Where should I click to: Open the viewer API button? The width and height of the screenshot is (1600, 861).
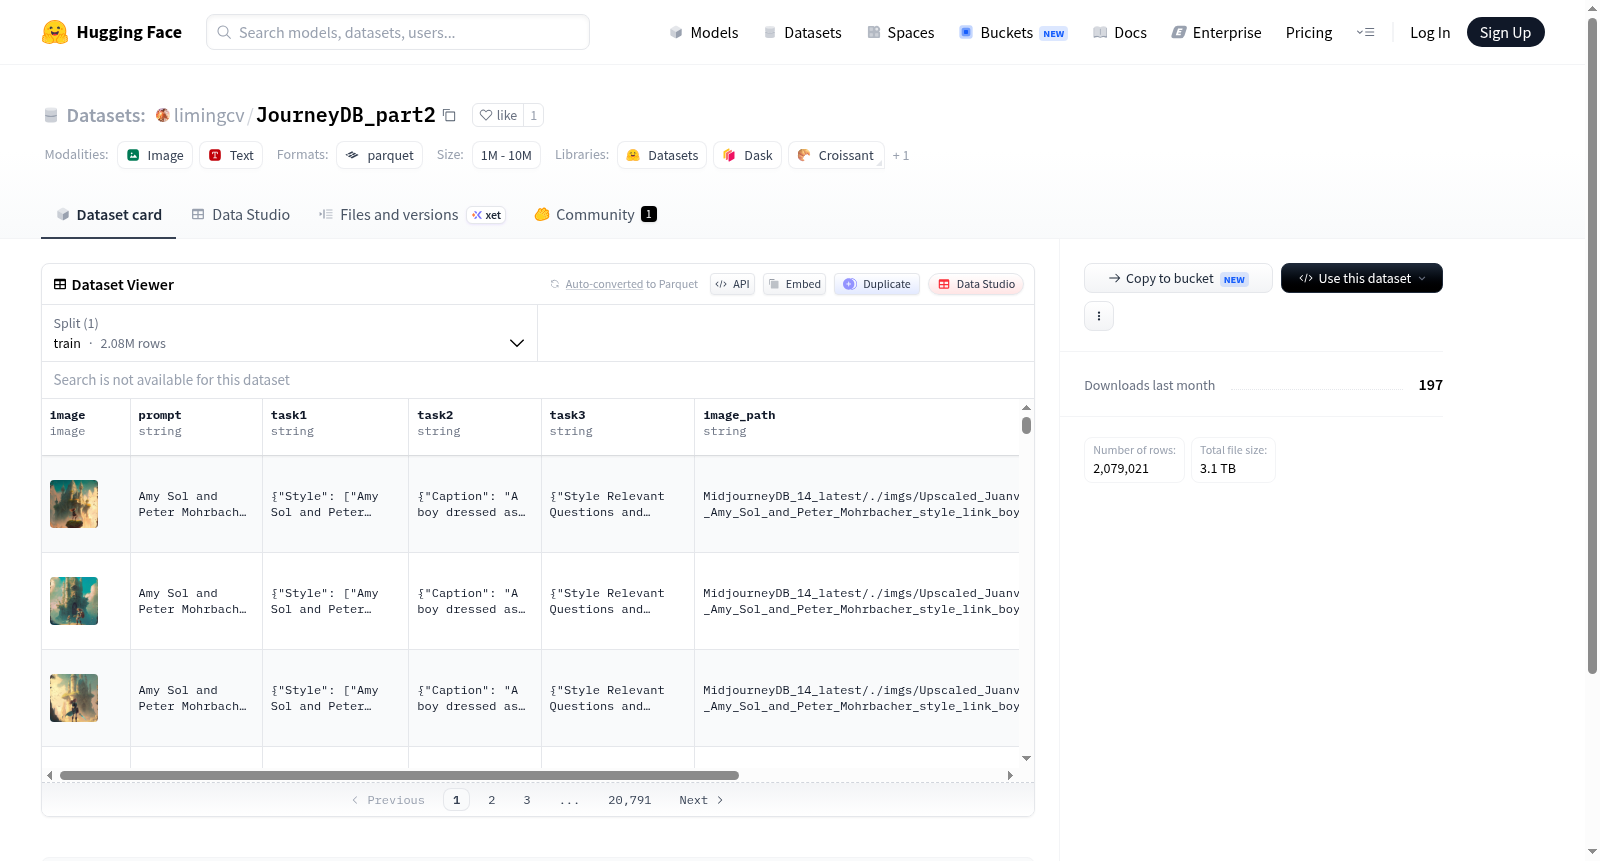tap(732, 284)
